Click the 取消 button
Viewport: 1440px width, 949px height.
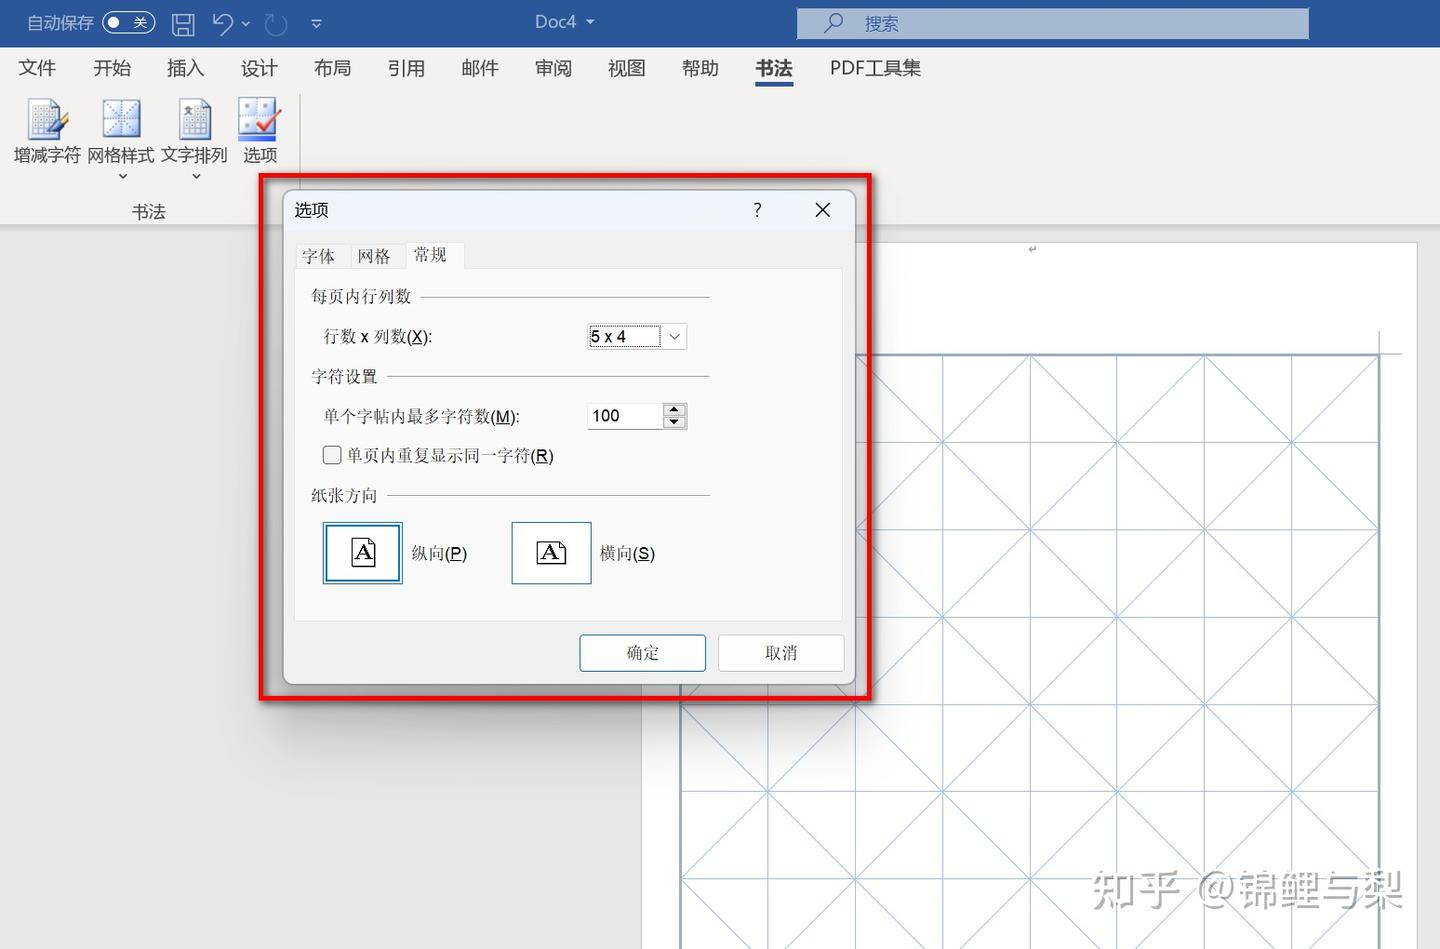click(781, 653)
